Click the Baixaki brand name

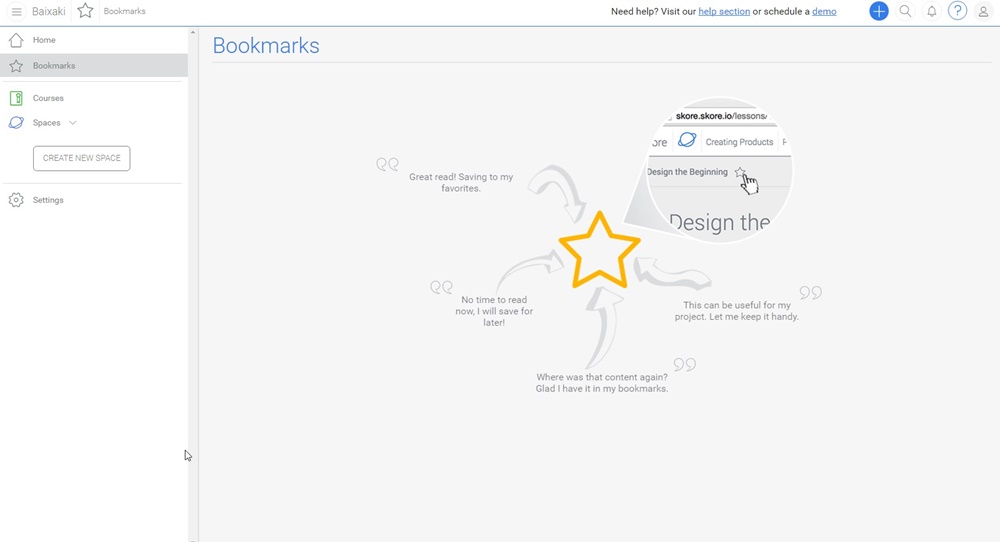coord(48,11)
